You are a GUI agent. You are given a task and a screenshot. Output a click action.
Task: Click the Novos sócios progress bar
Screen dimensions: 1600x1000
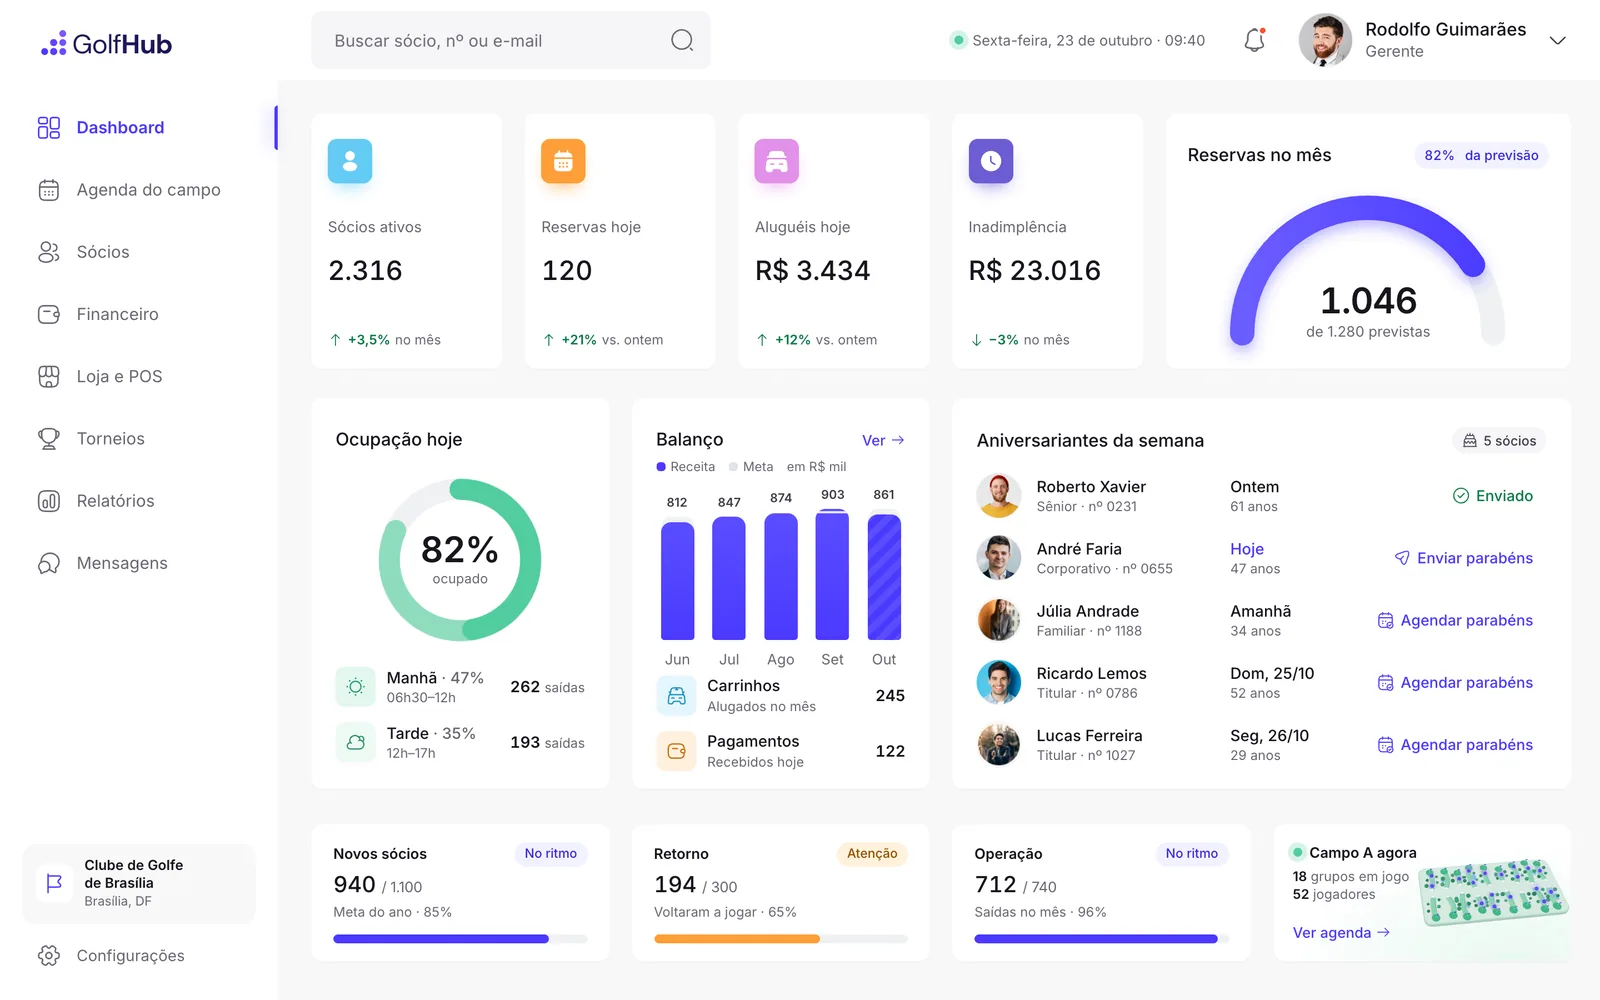(460, 939)
